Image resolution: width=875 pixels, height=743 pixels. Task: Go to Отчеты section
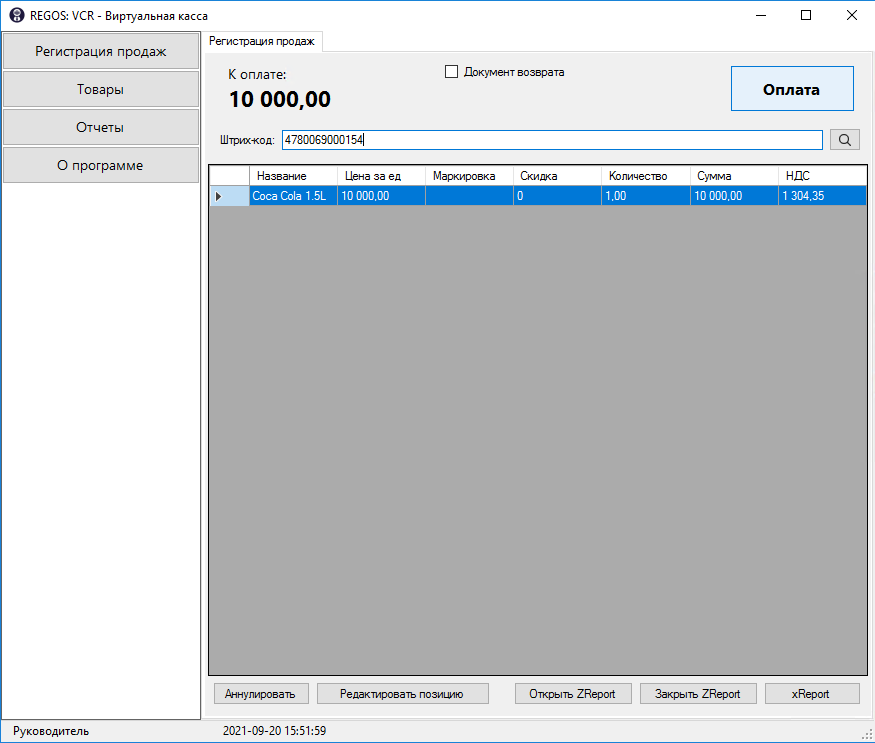pyautogui.click(x=100, y=127)
